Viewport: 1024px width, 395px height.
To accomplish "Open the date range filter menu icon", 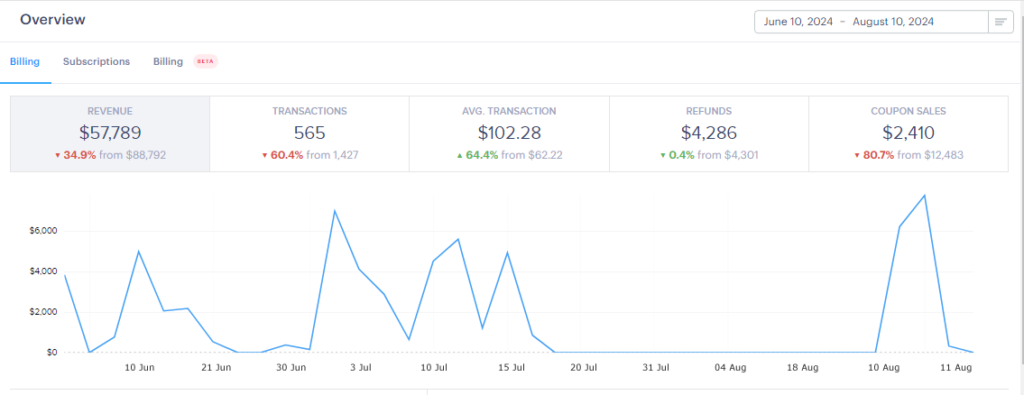I will coord(1000,22).
